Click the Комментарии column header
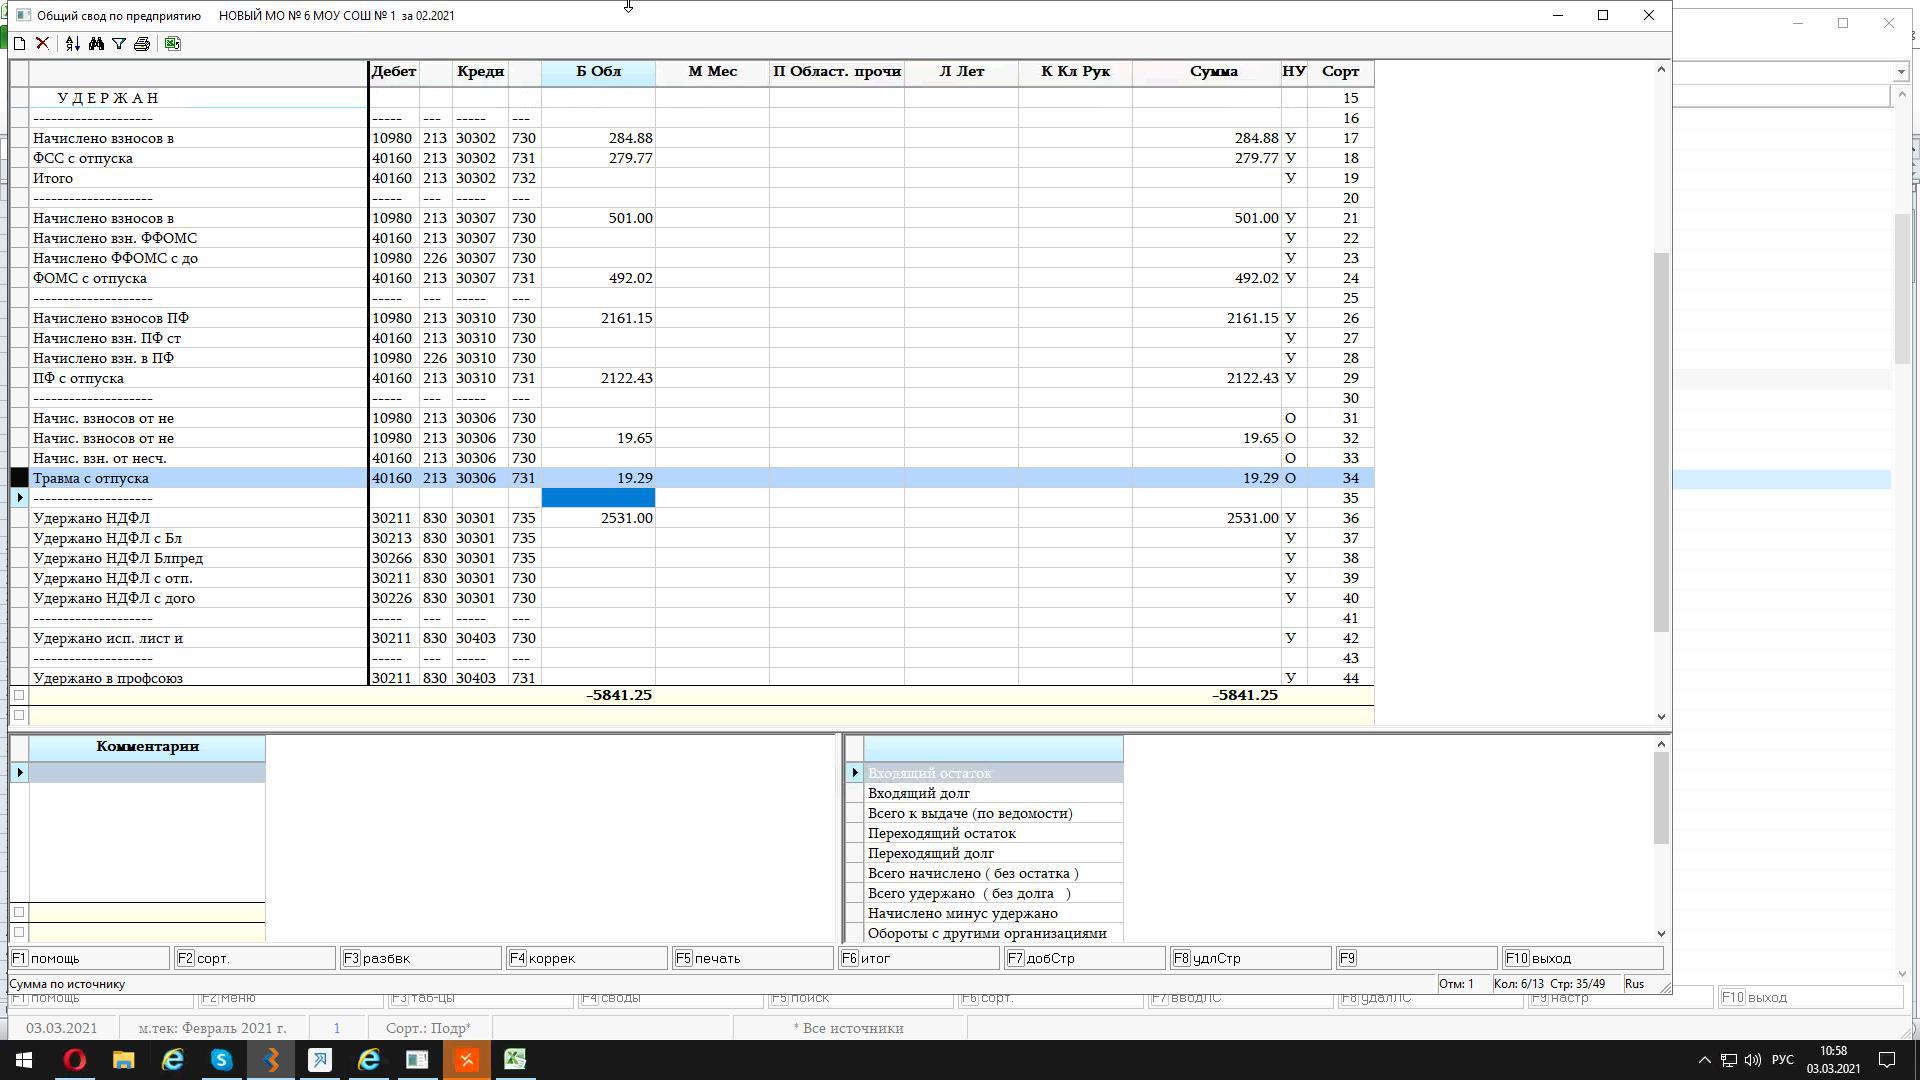The width and height of the screenshot is (1920, 1080). [x=147, y=747]
